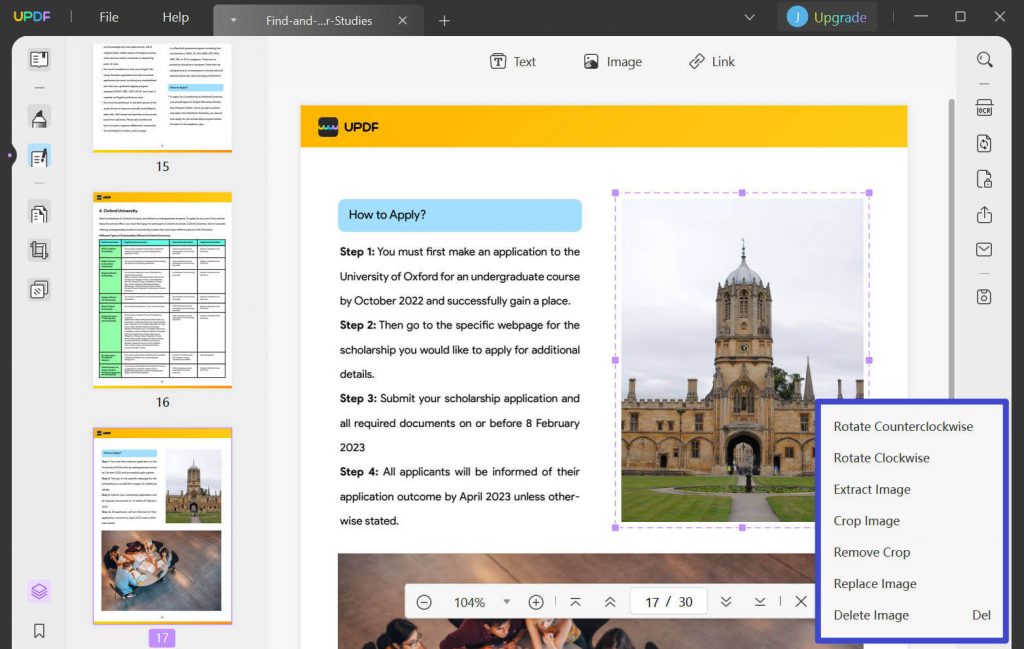1024x649 pixels.
Task: Open the Organize Pages tool
Action: pyautogui.click(x=38, y=213)
